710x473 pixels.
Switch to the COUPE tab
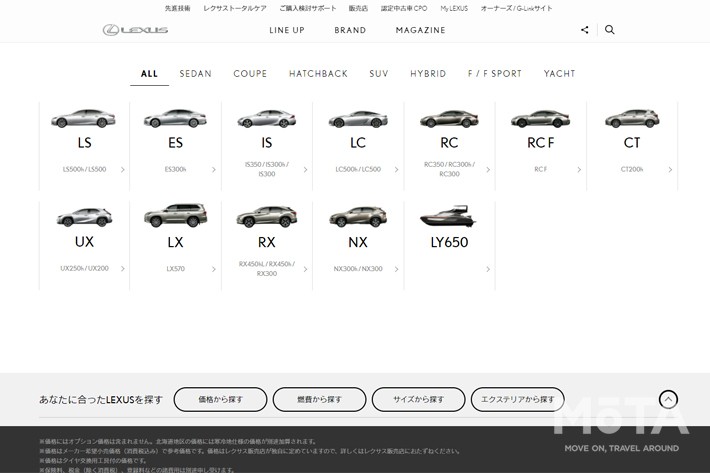click(x=250, y=74)
